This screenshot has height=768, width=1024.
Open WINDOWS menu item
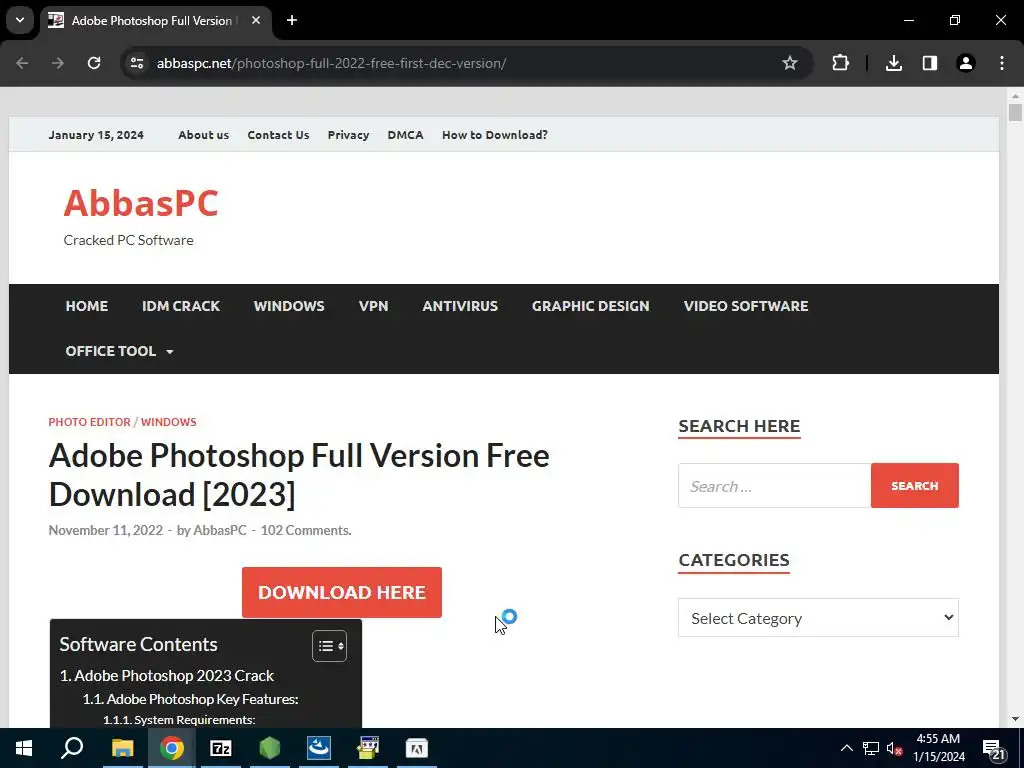point(289,306)
